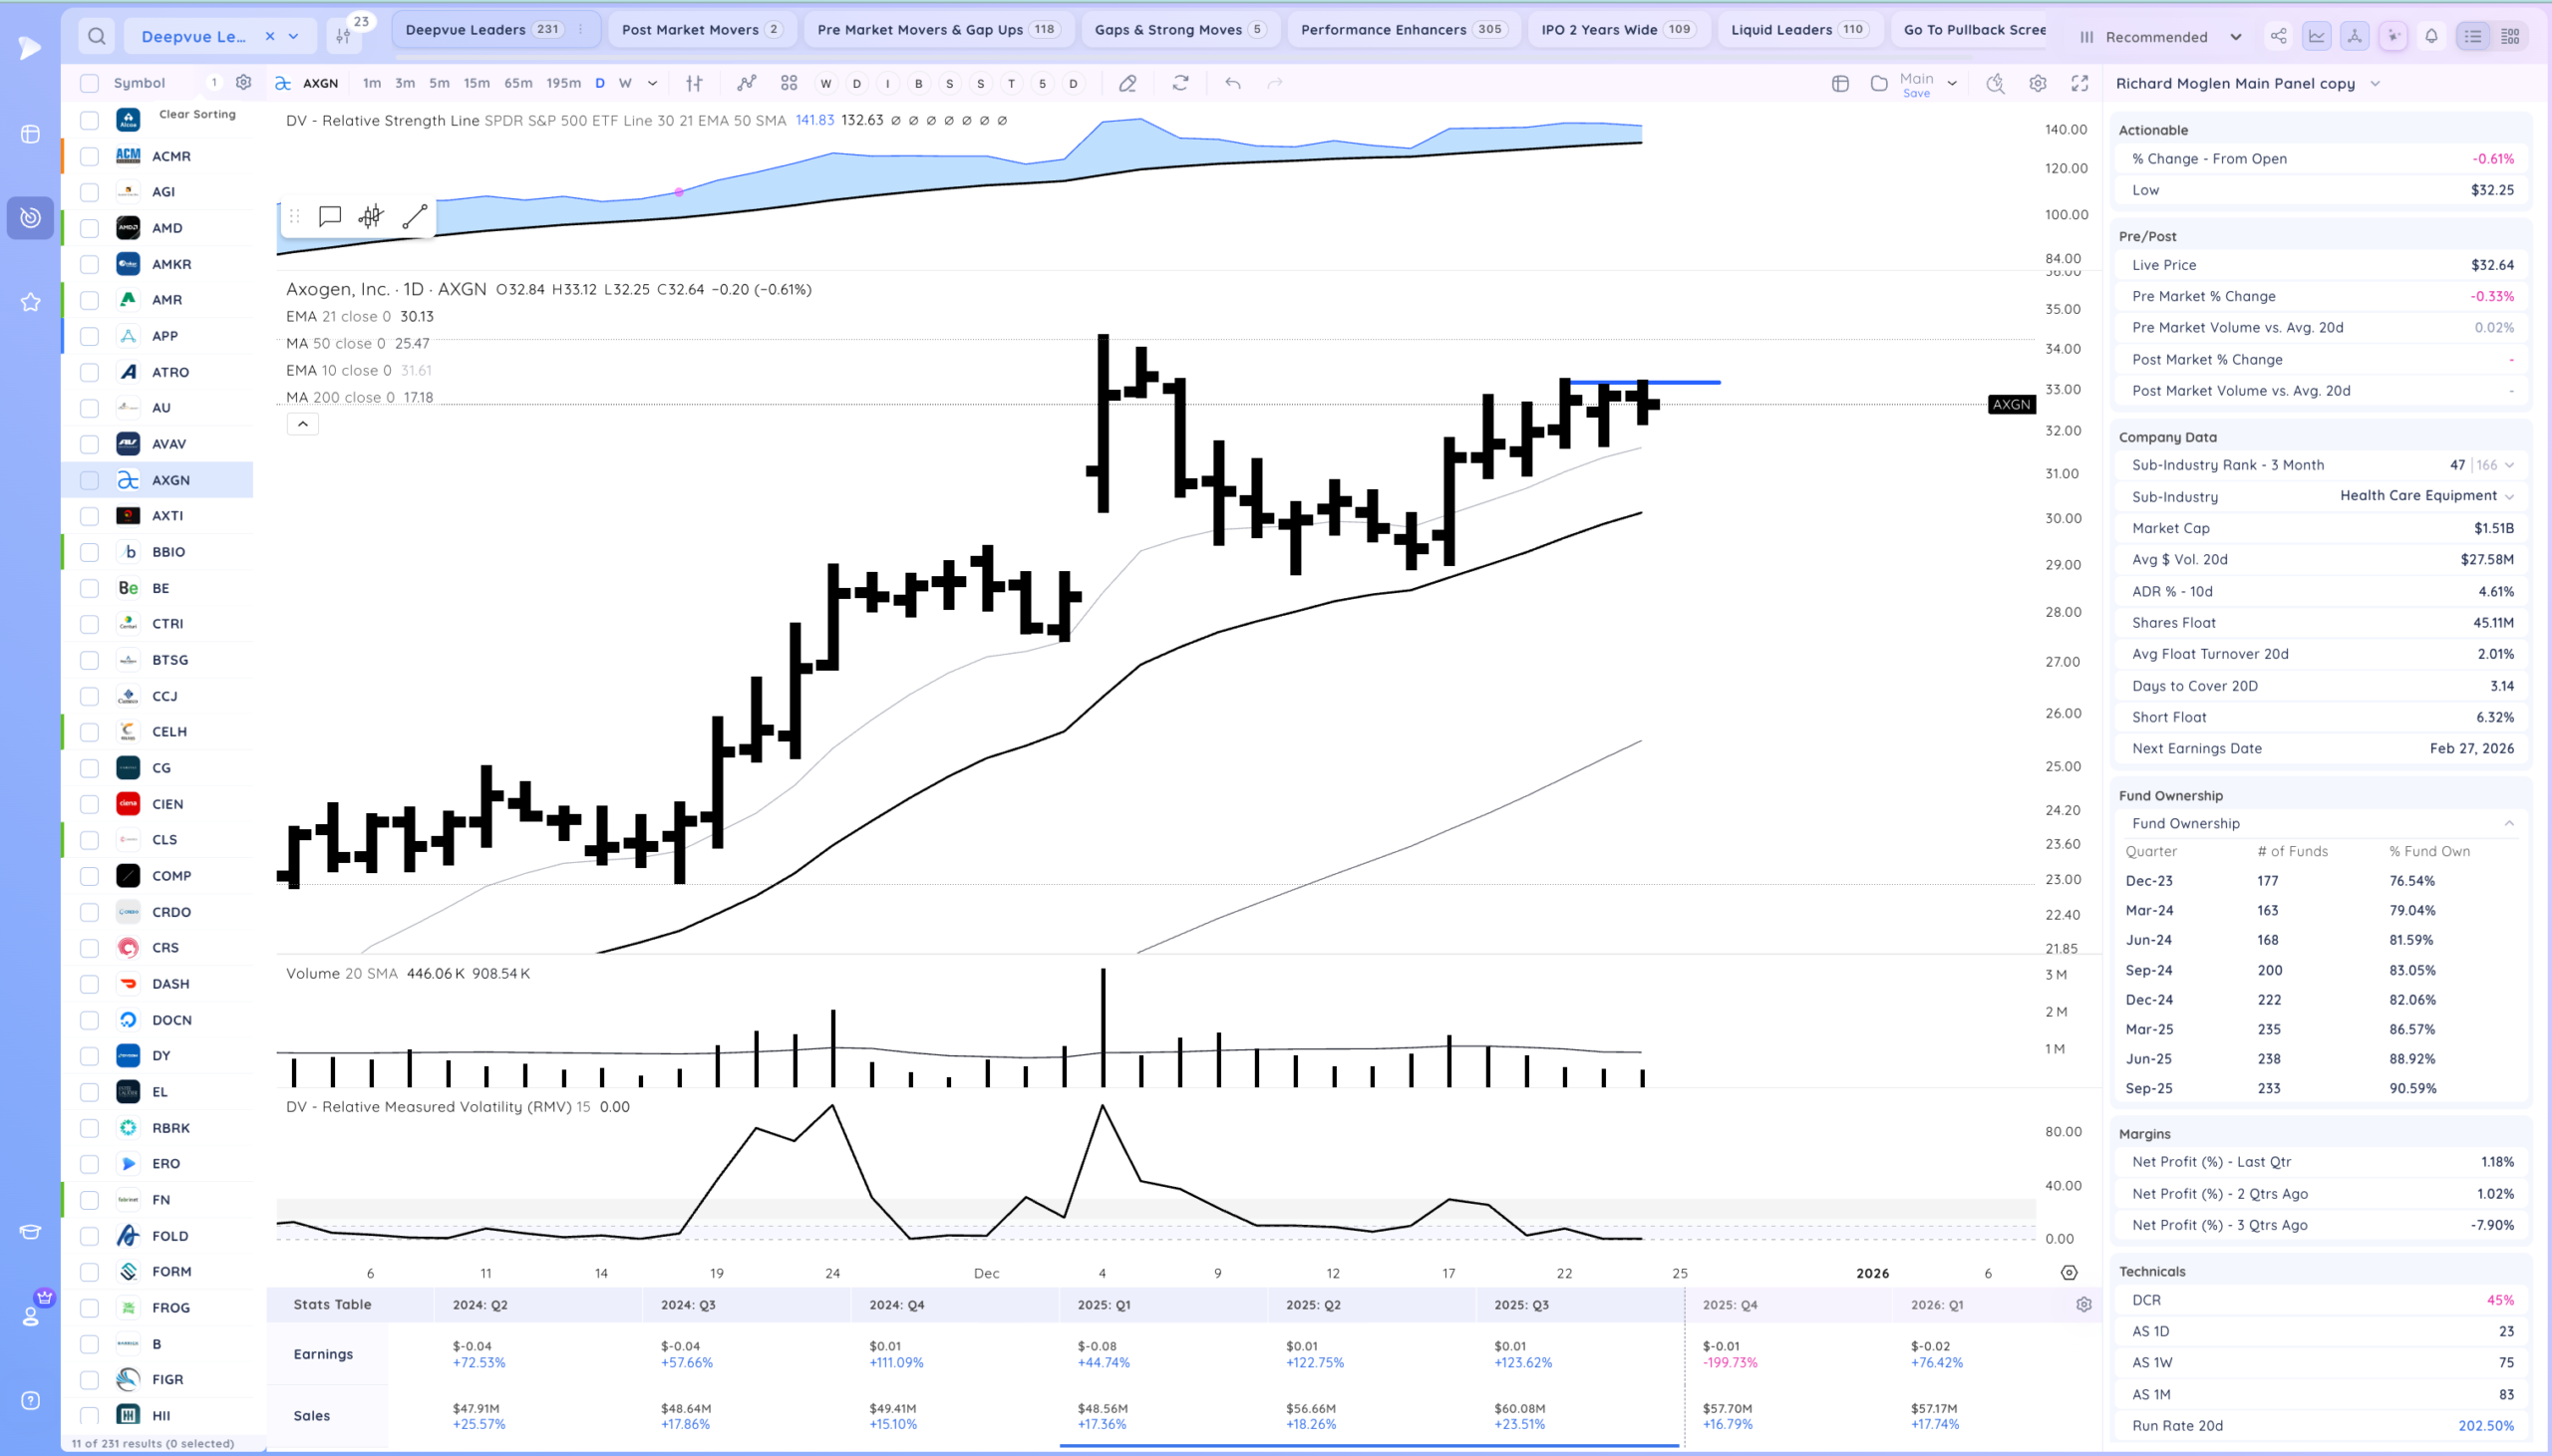Screen dimensions: 2552x1456
Task: Select the eraser drawing tool icon
Action: (1127, 83)
